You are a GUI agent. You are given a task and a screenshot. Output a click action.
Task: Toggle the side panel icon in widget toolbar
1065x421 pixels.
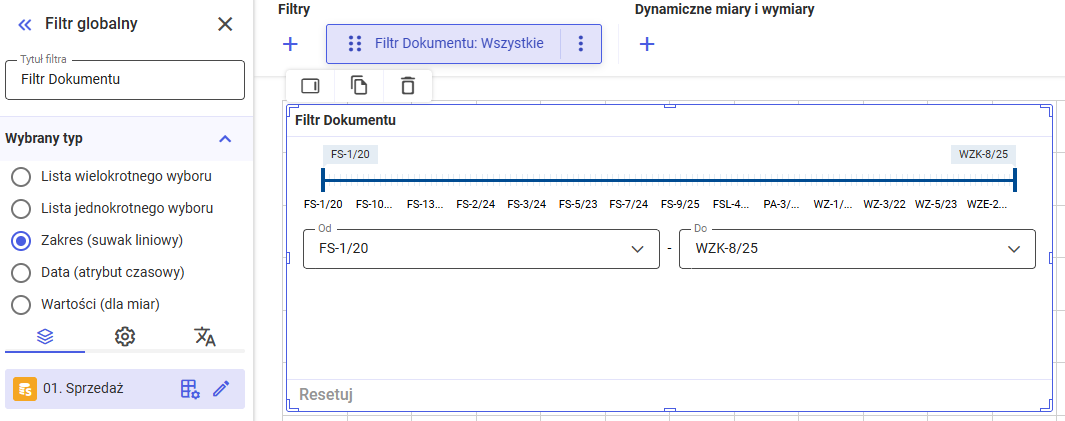(x=311, y=86)
